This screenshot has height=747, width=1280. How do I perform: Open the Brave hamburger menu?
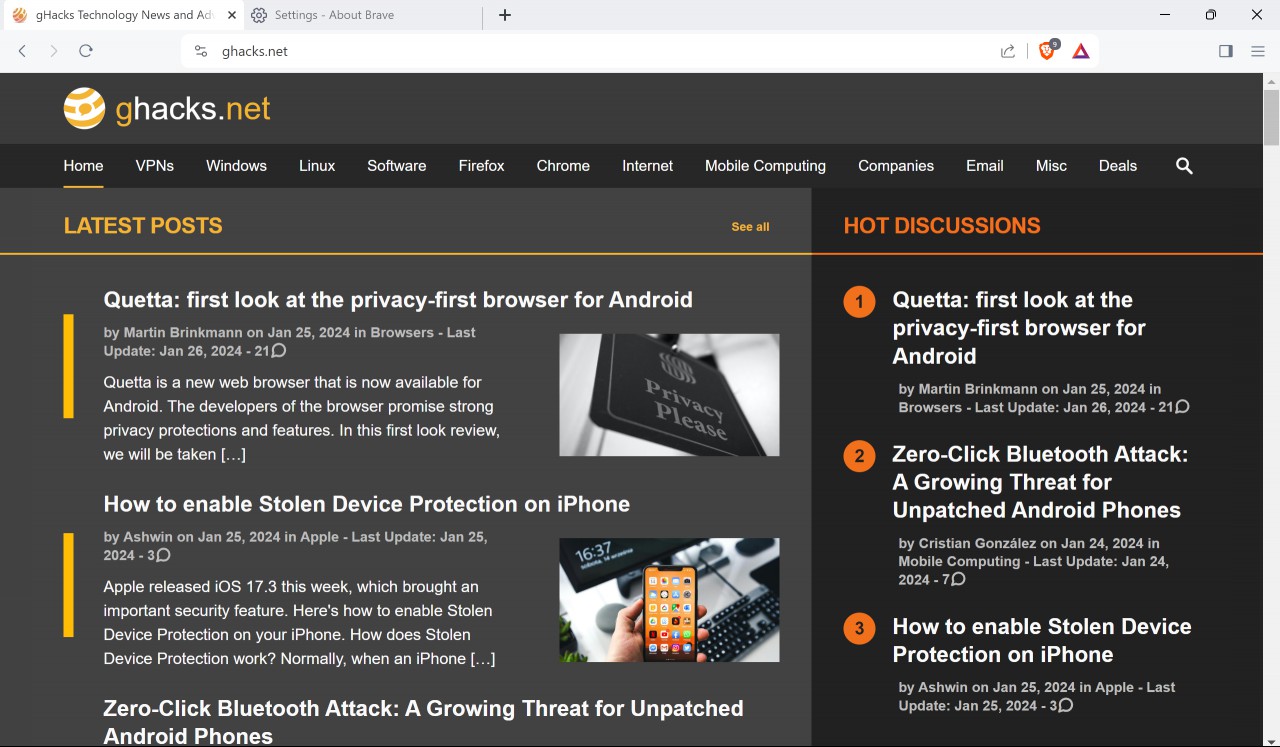coord(1258,51)
